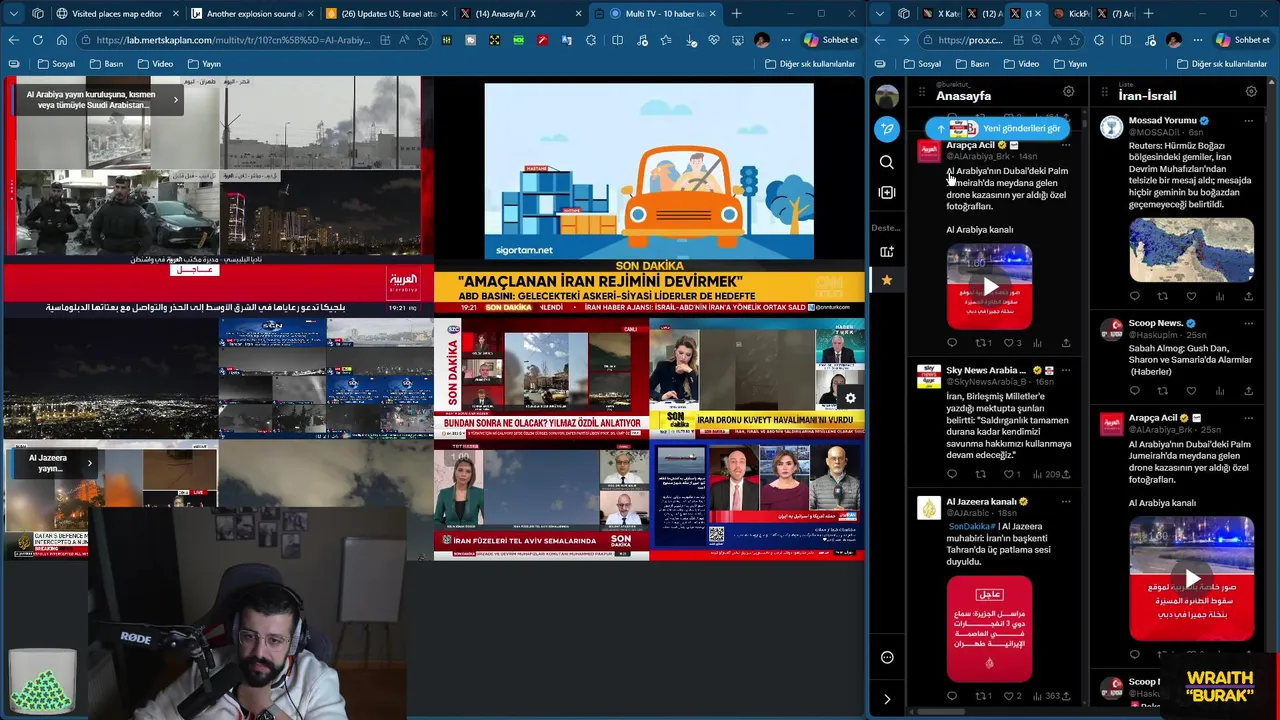This screenshot has width=1280, height=720.
Task: Select the starred deck icon in X sidebar
Action: (x=887, y=280)
